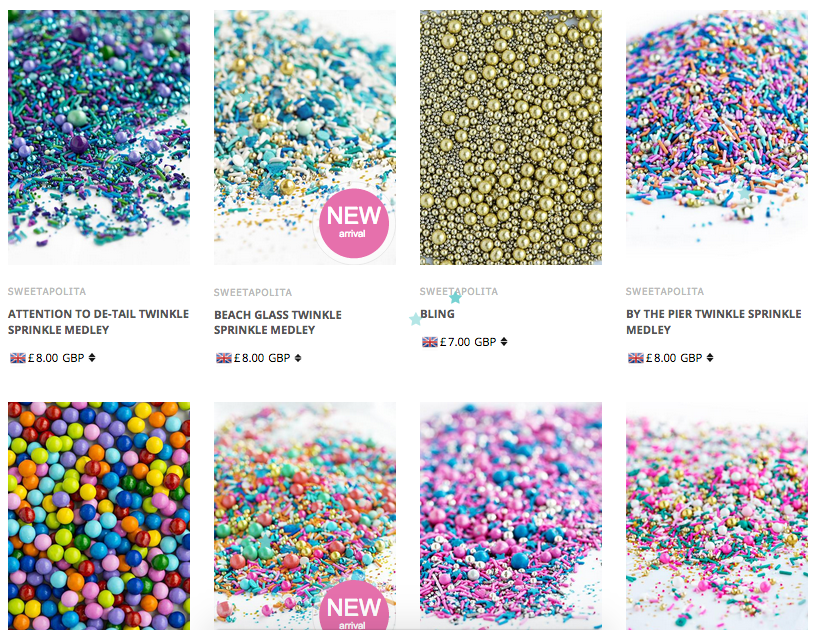Click the pink NEW arrival badge on Beach Glass

coord(354,223)
